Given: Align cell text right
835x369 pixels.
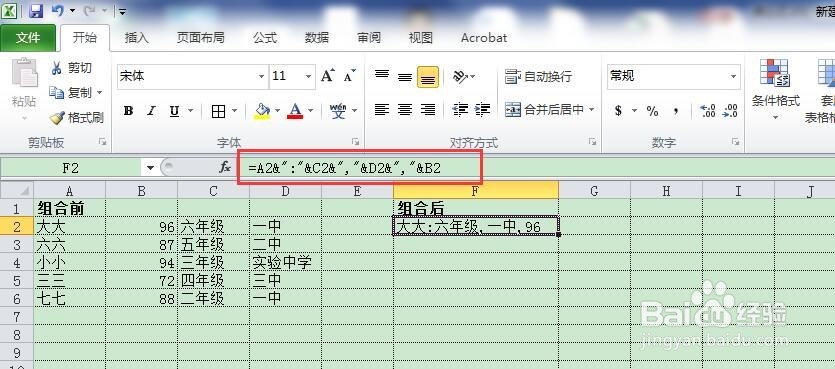Looking at the screenshot, I should coord(428,110).
